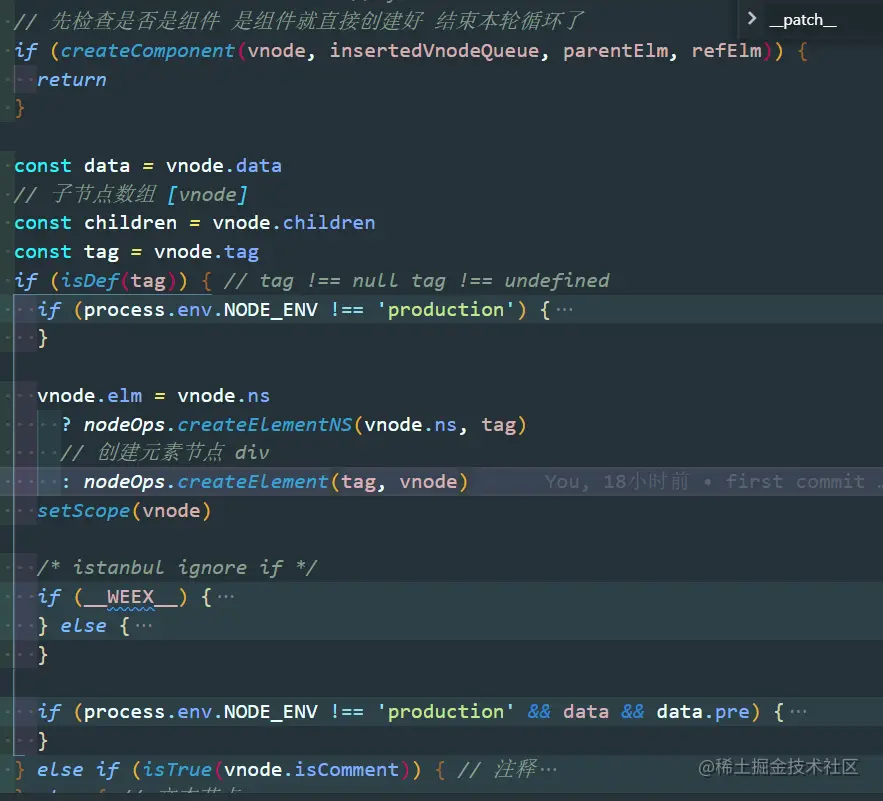Click the '// 子节点数组 [vnode]' comment

point(130,194)
